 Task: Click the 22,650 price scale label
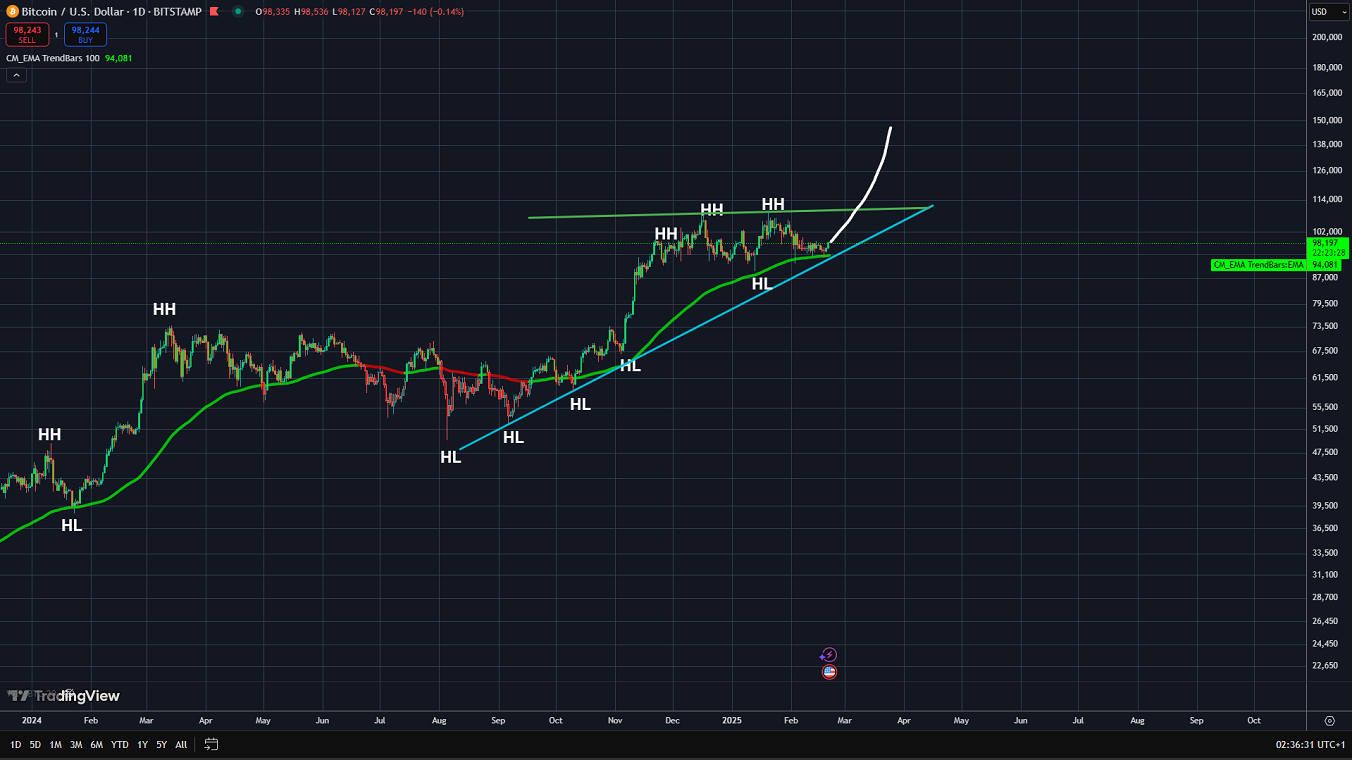[1327, 666]
